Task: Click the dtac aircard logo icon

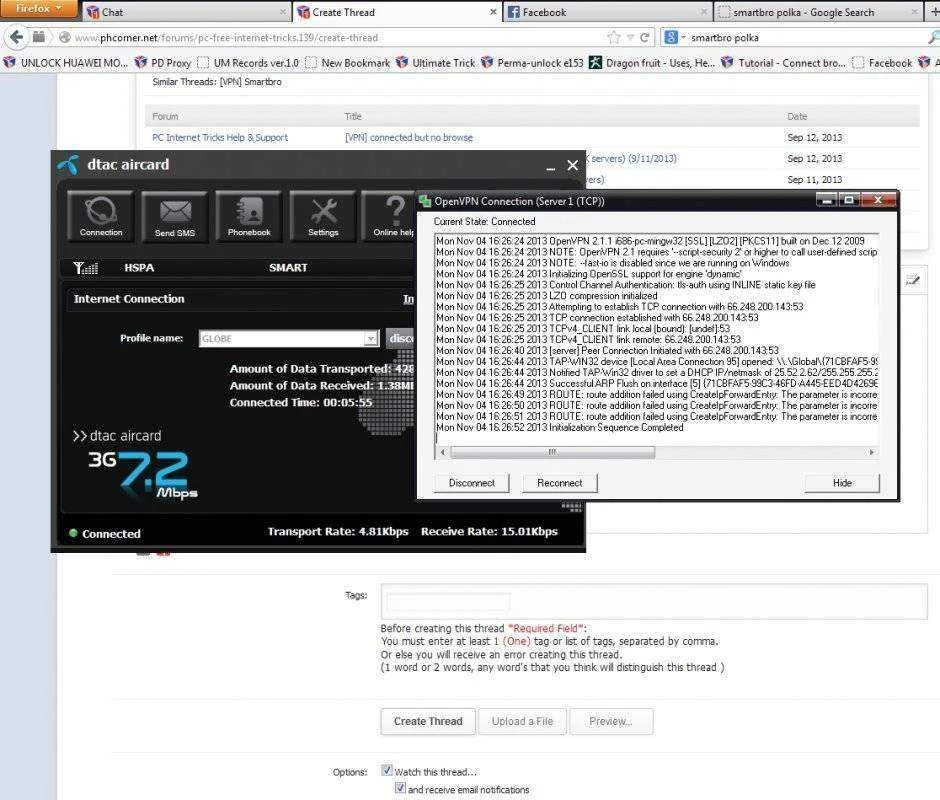Action: click(69, 164)
